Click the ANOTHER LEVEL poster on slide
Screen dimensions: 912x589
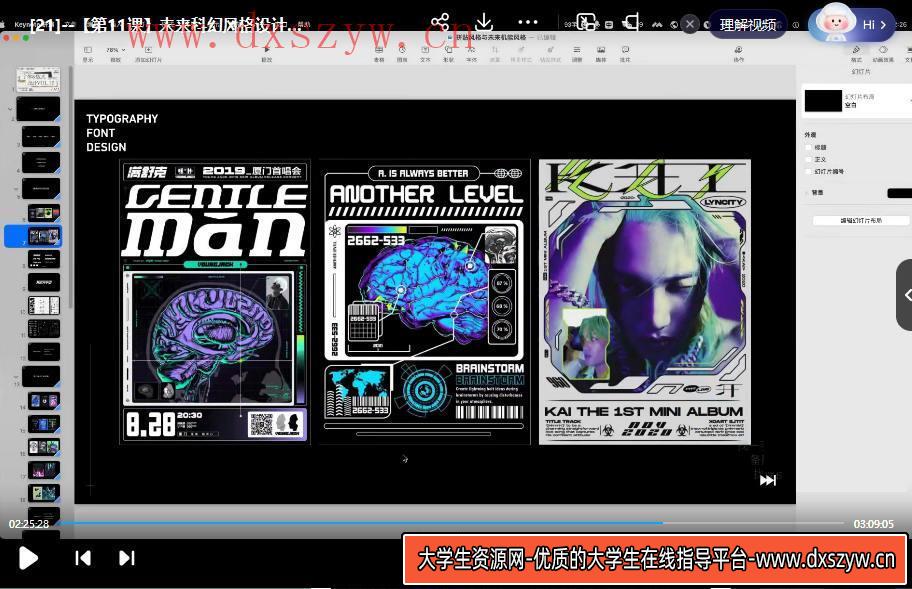click(x=425, y=302)
